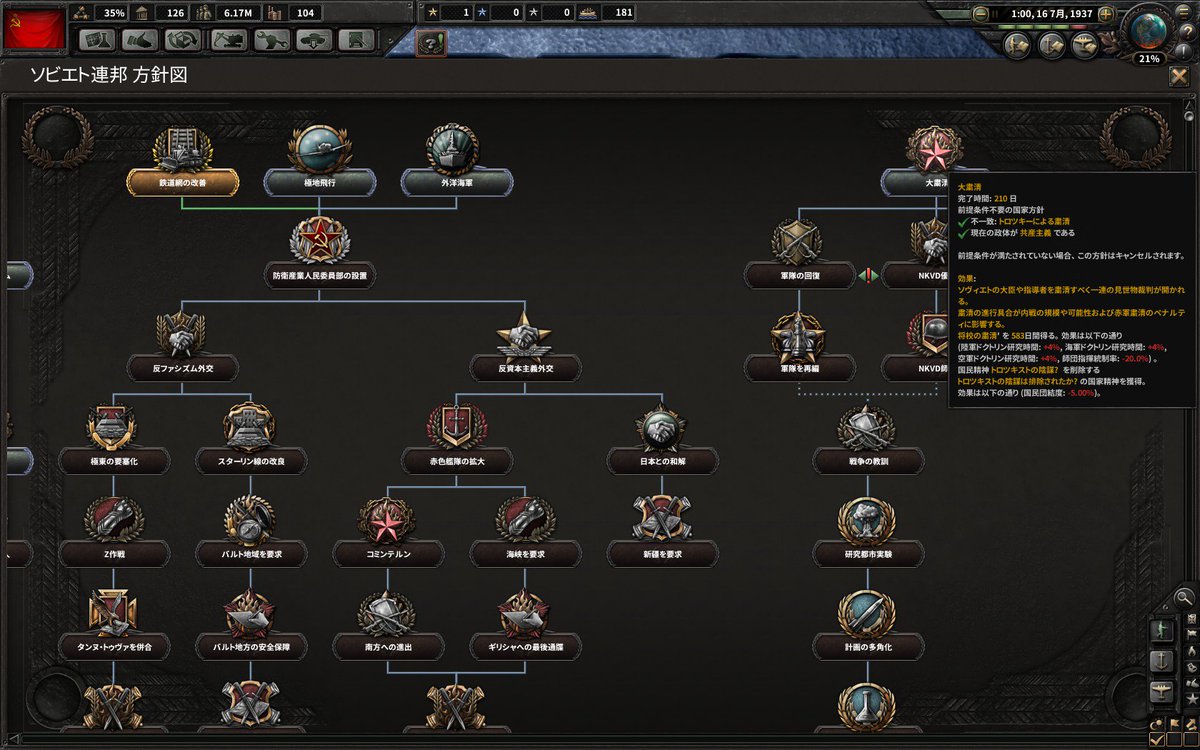Click the 日本との和解 handshake focus icon
Image resolution: width=1200 pixels, height=750 pixels.
tap(662, 426)
